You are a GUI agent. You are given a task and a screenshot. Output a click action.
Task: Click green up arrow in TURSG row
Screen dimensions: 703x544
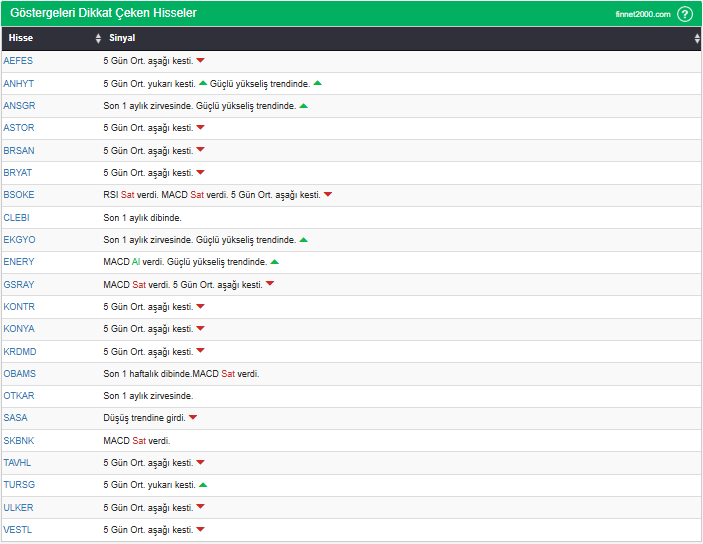point(203,485)
